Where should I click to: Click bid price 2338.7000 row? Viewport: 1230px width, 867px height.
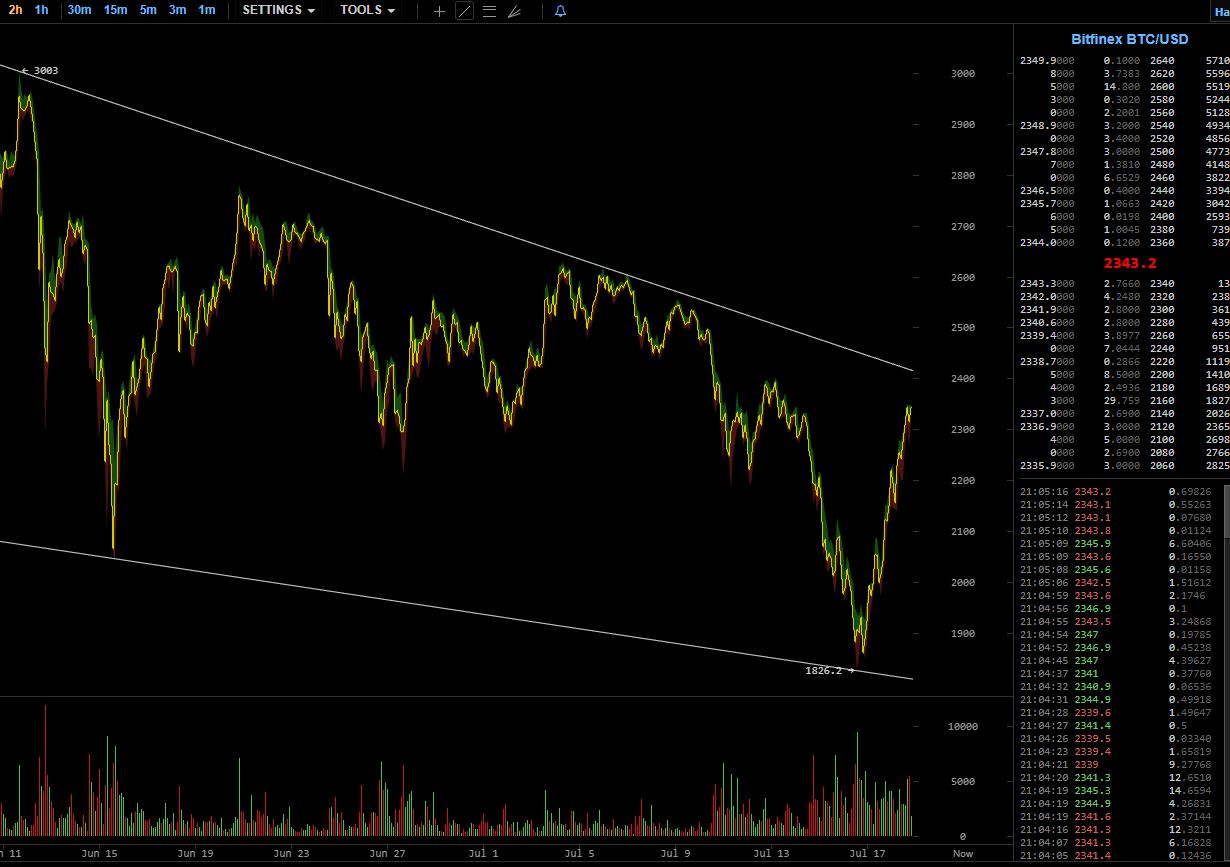tap(1047, 362)
